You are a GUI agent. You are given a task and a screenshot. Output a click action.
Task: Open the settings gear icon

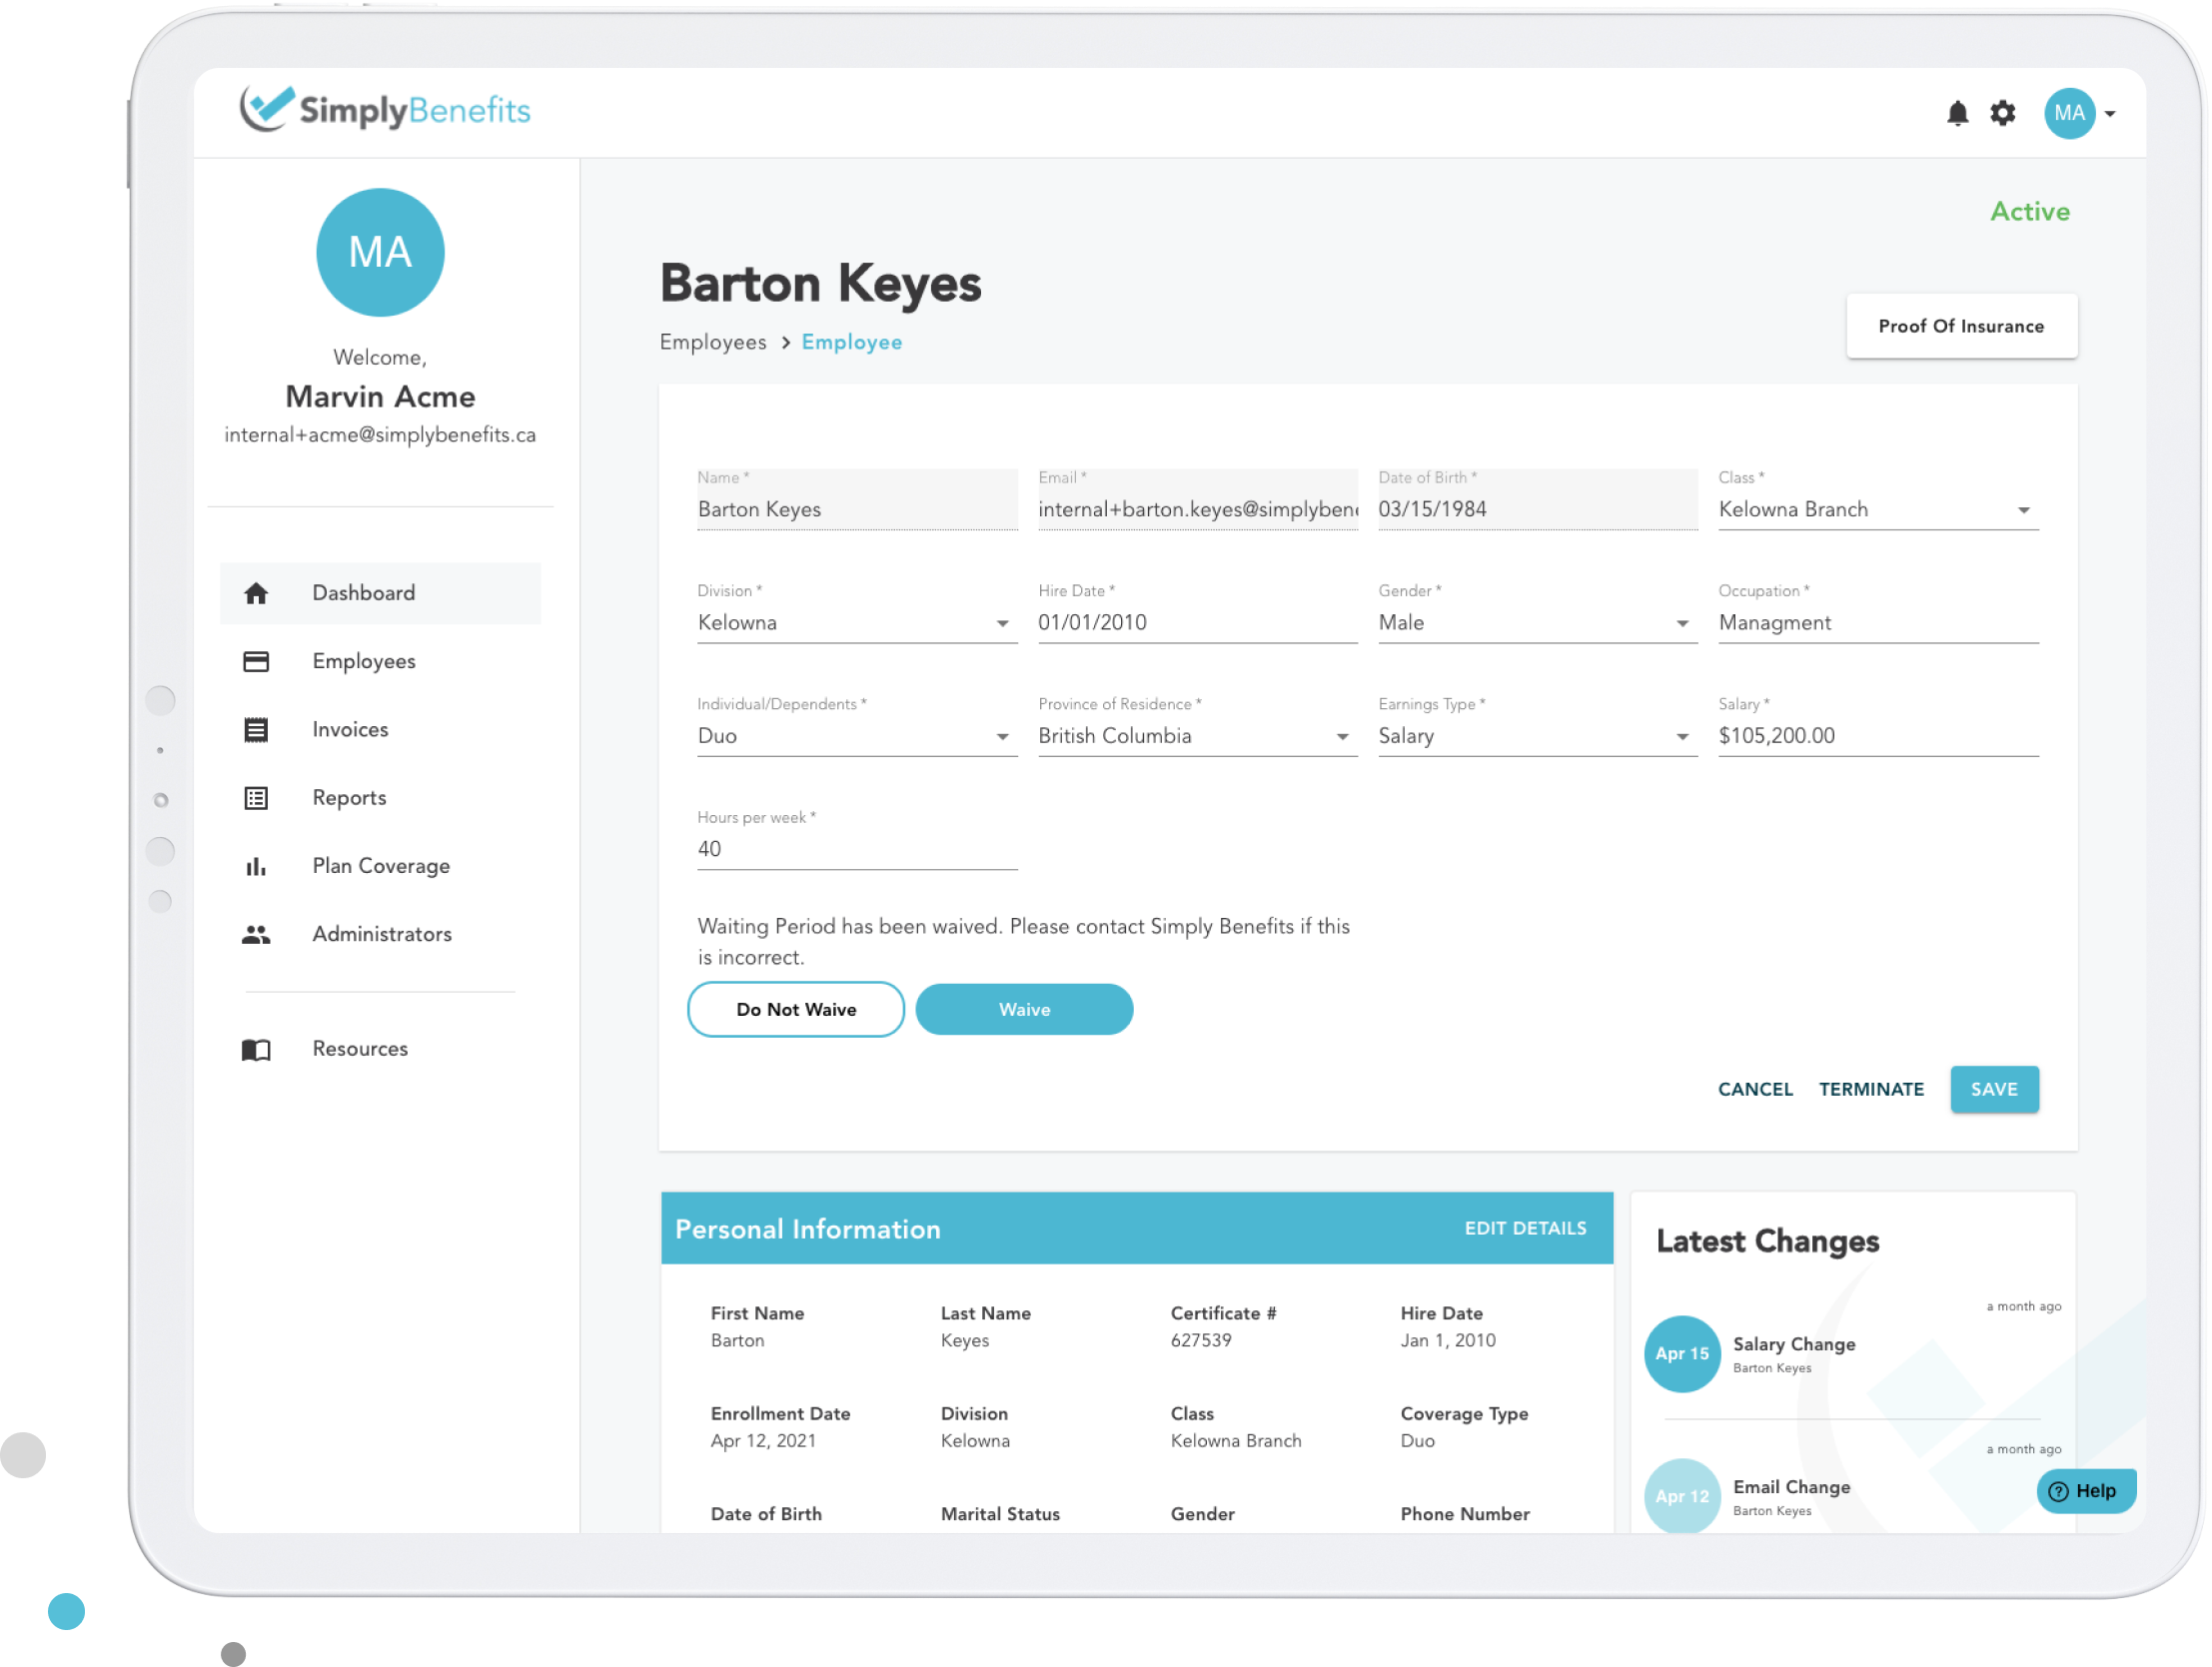[2003, 114]
